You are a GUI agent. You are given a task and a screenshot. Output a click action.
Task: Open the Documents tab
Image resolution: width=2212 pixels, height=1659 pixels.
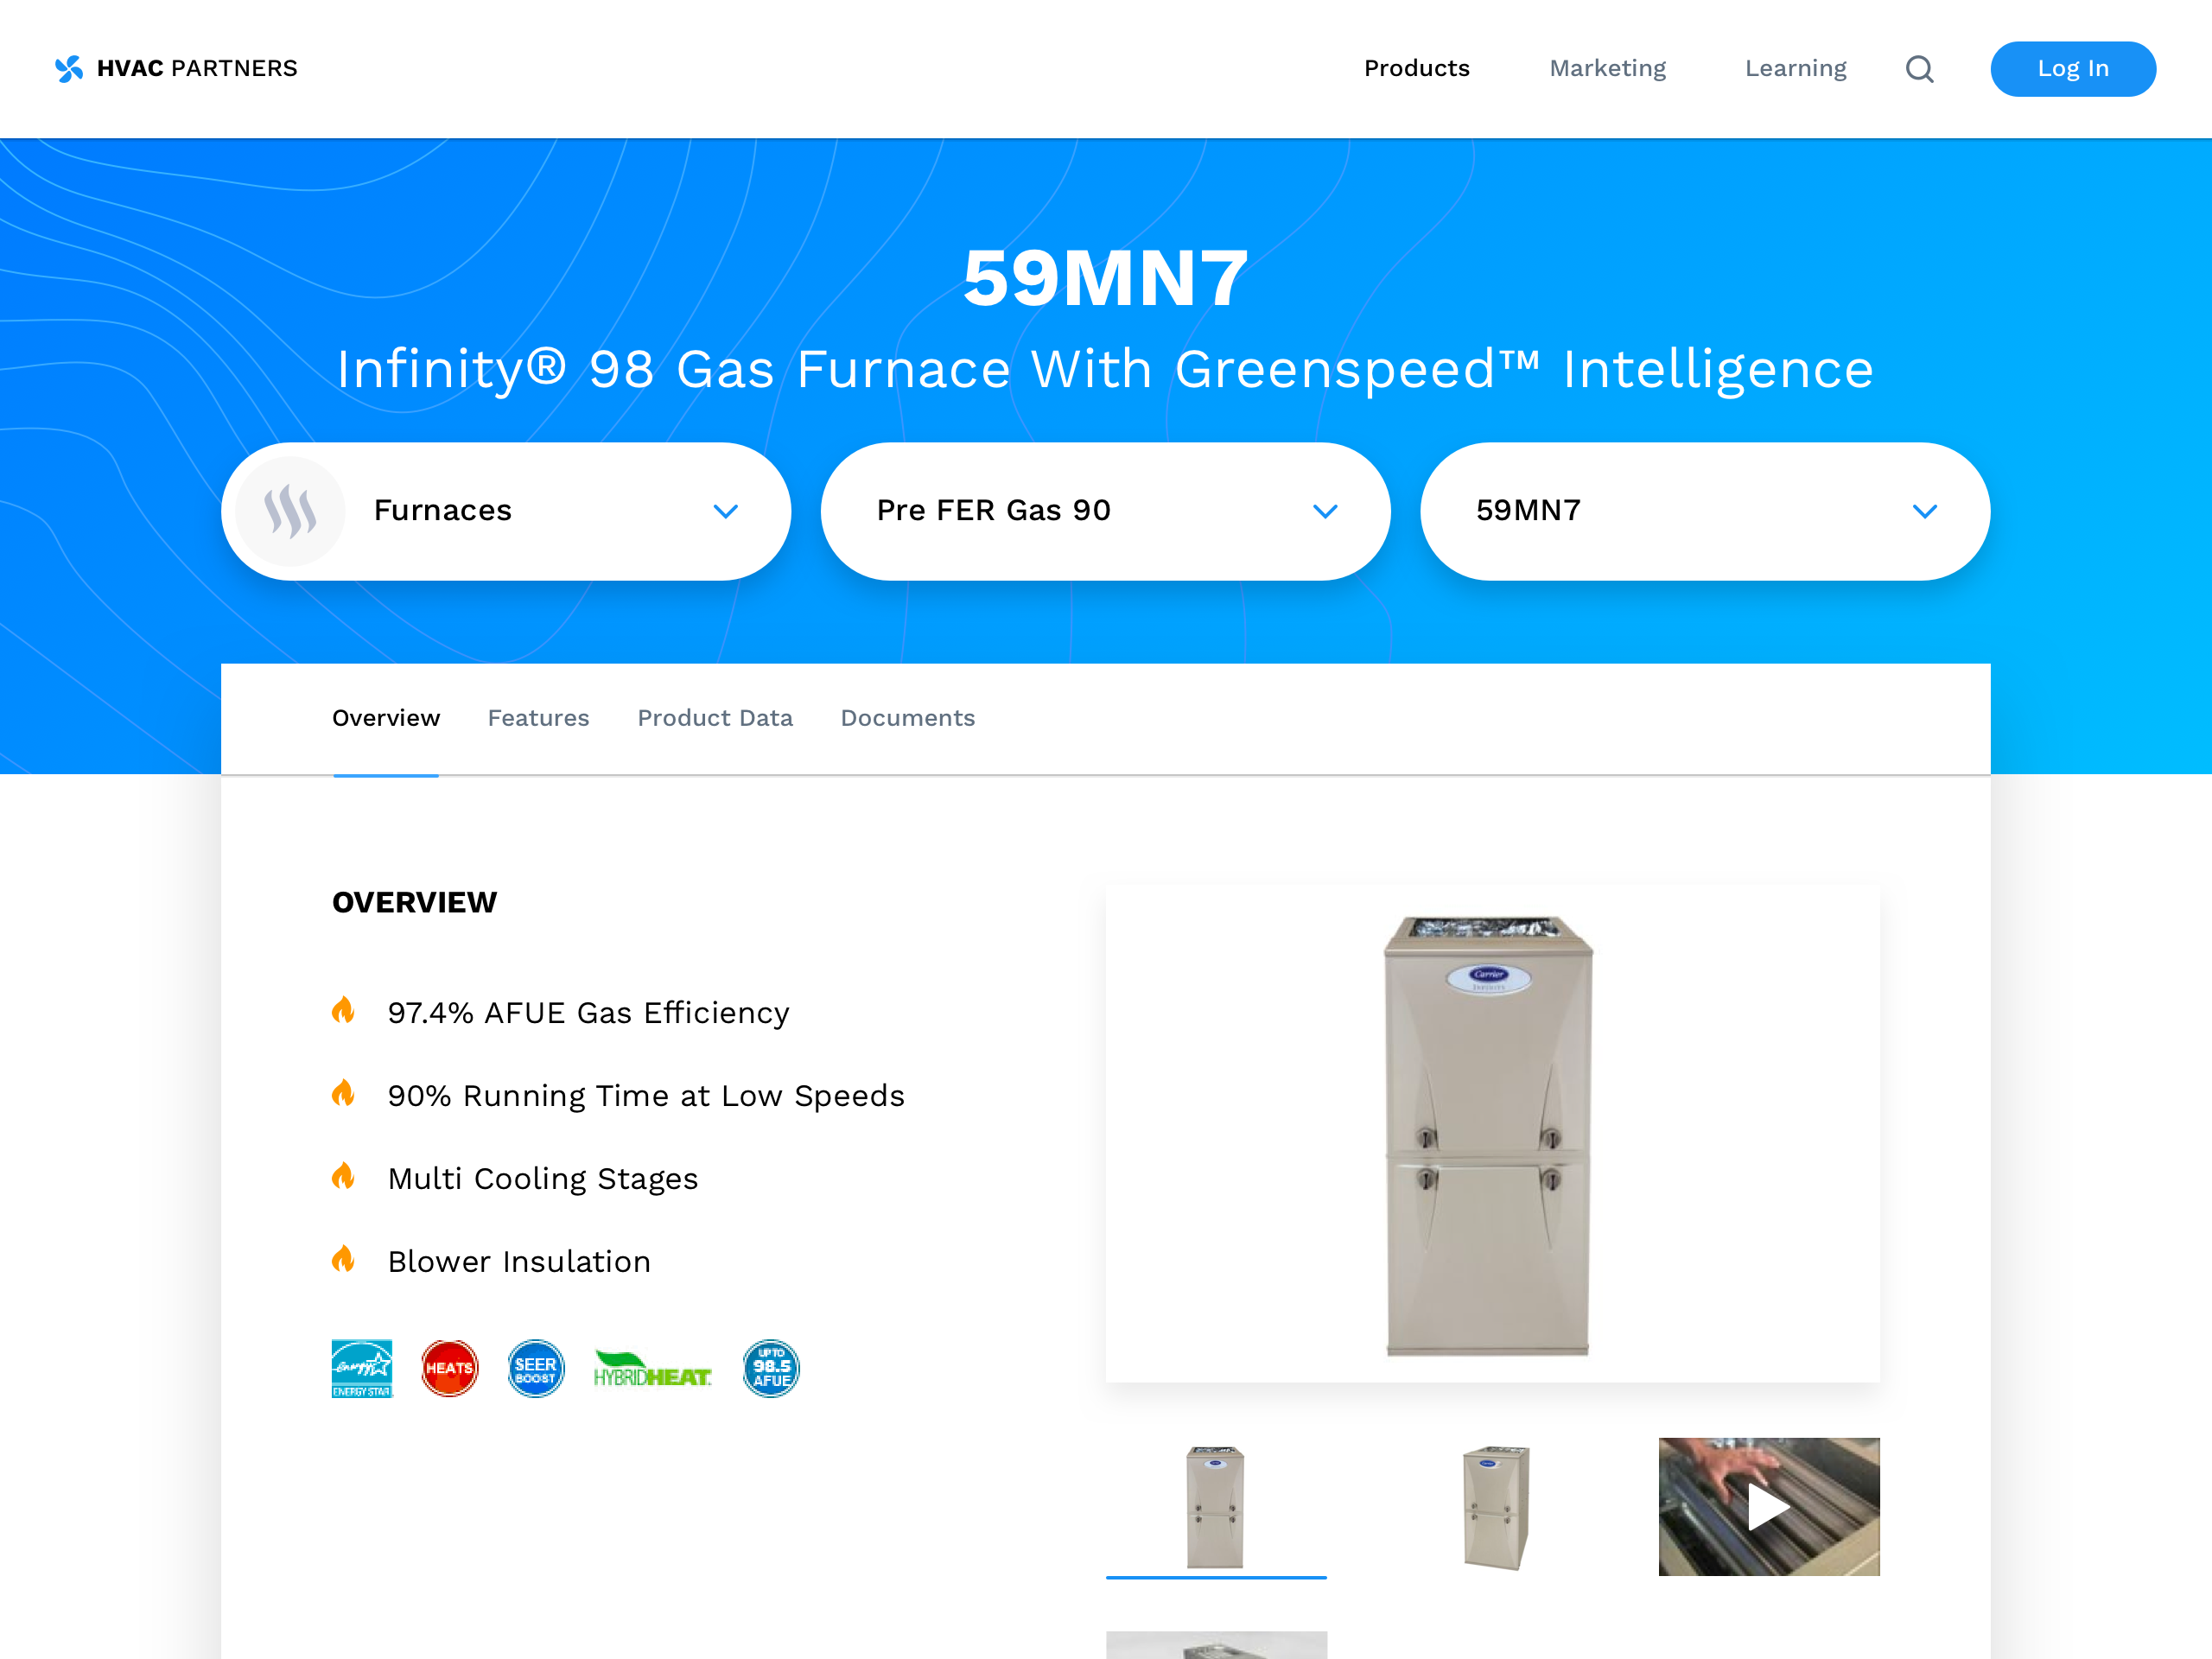(907, 718)
